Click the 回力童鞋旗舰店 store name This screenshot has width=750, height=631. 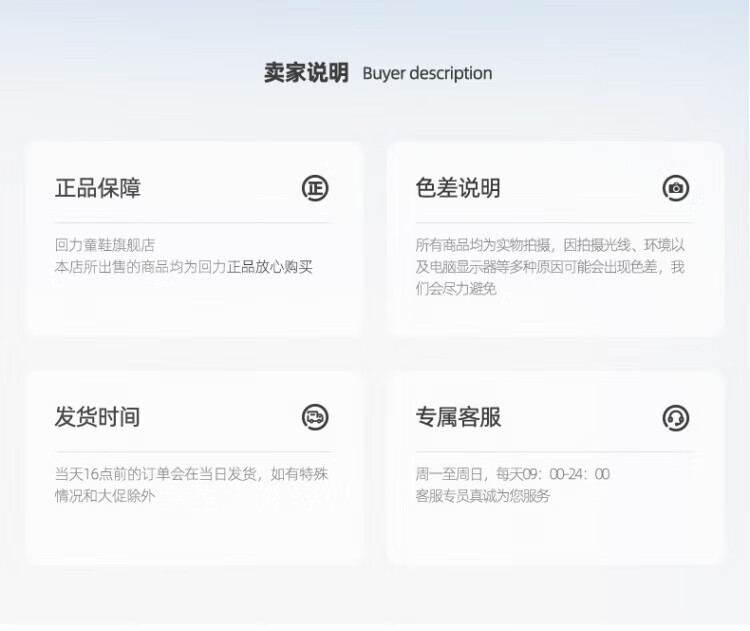click(x=105, y=245)
